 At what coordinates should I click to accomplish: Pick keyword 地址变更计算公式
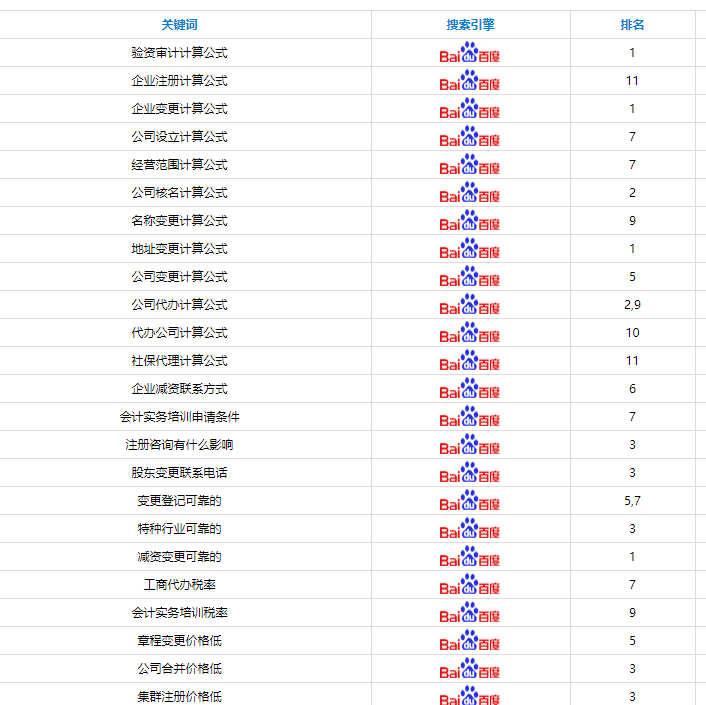[x=179, y=249]
